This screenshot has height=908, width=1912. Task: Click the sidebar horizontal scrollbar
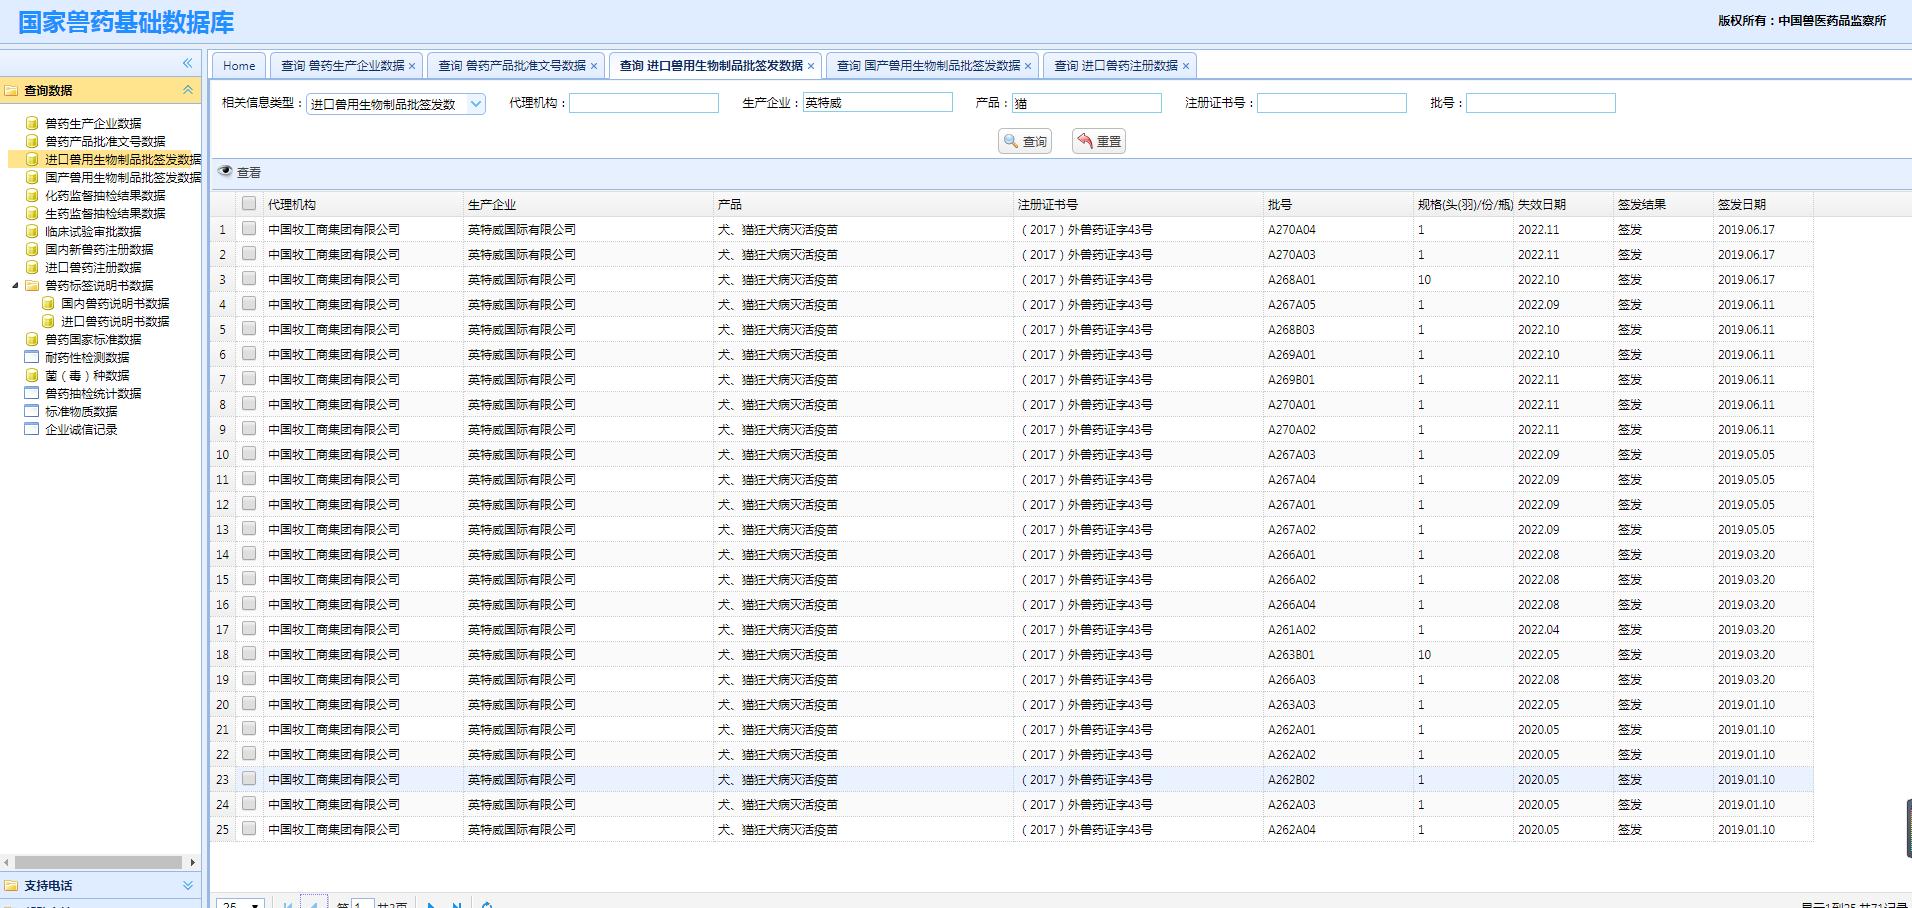click(x=98, y=862)
